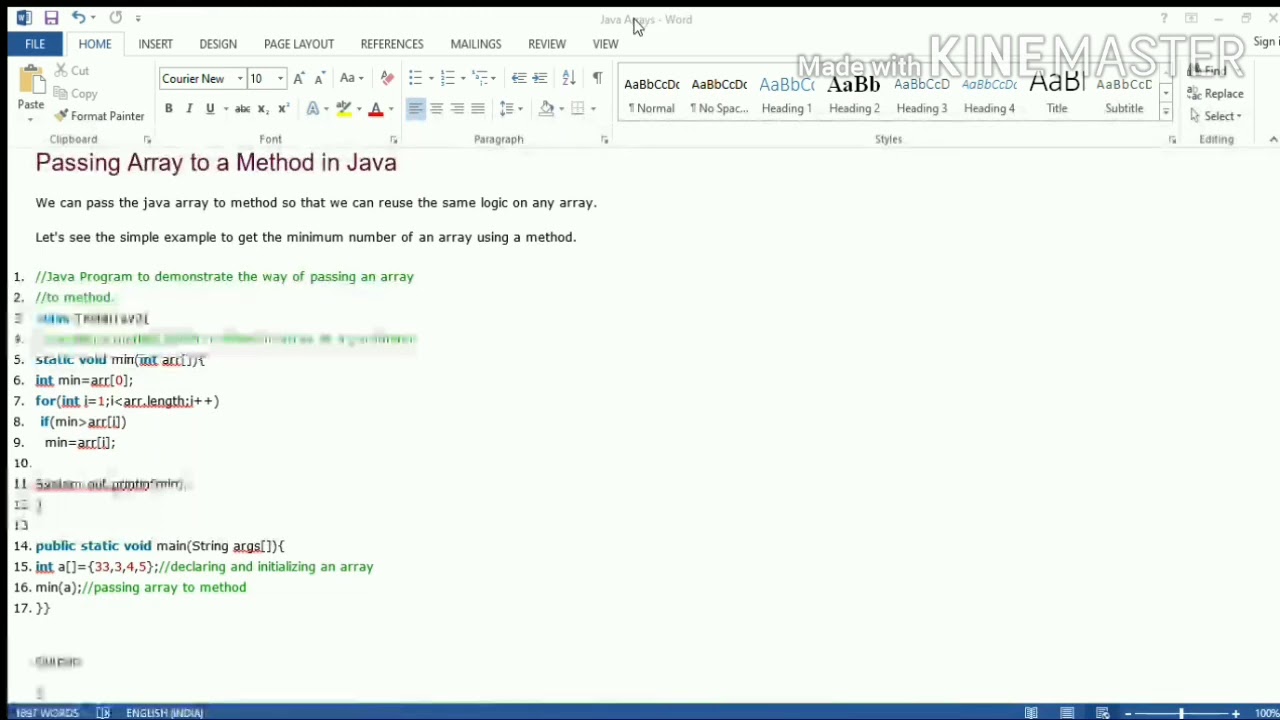This screenshot has height=720, width=1280.
Task: Click the Replace button
Action: point(1216,93)
